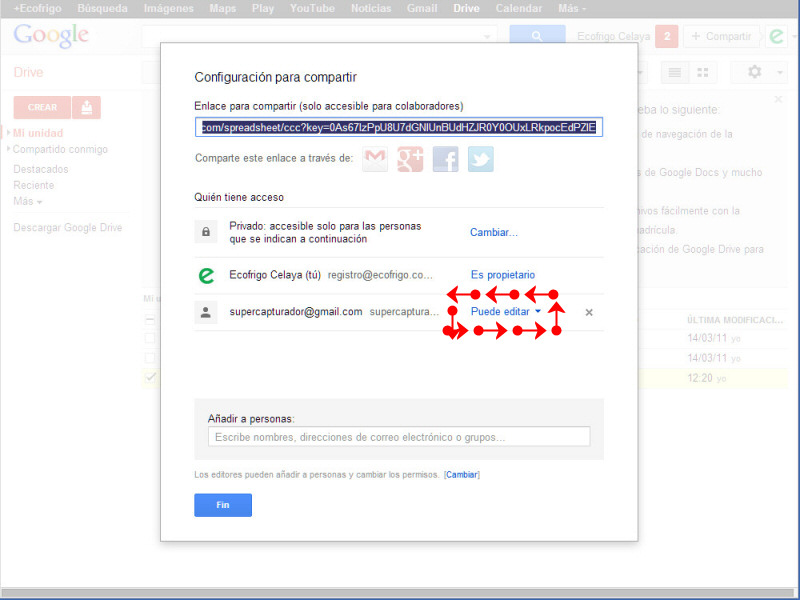Click the + Compartir button
The height and width of the screenshot is (600, 800).
[x=721, y=36]
